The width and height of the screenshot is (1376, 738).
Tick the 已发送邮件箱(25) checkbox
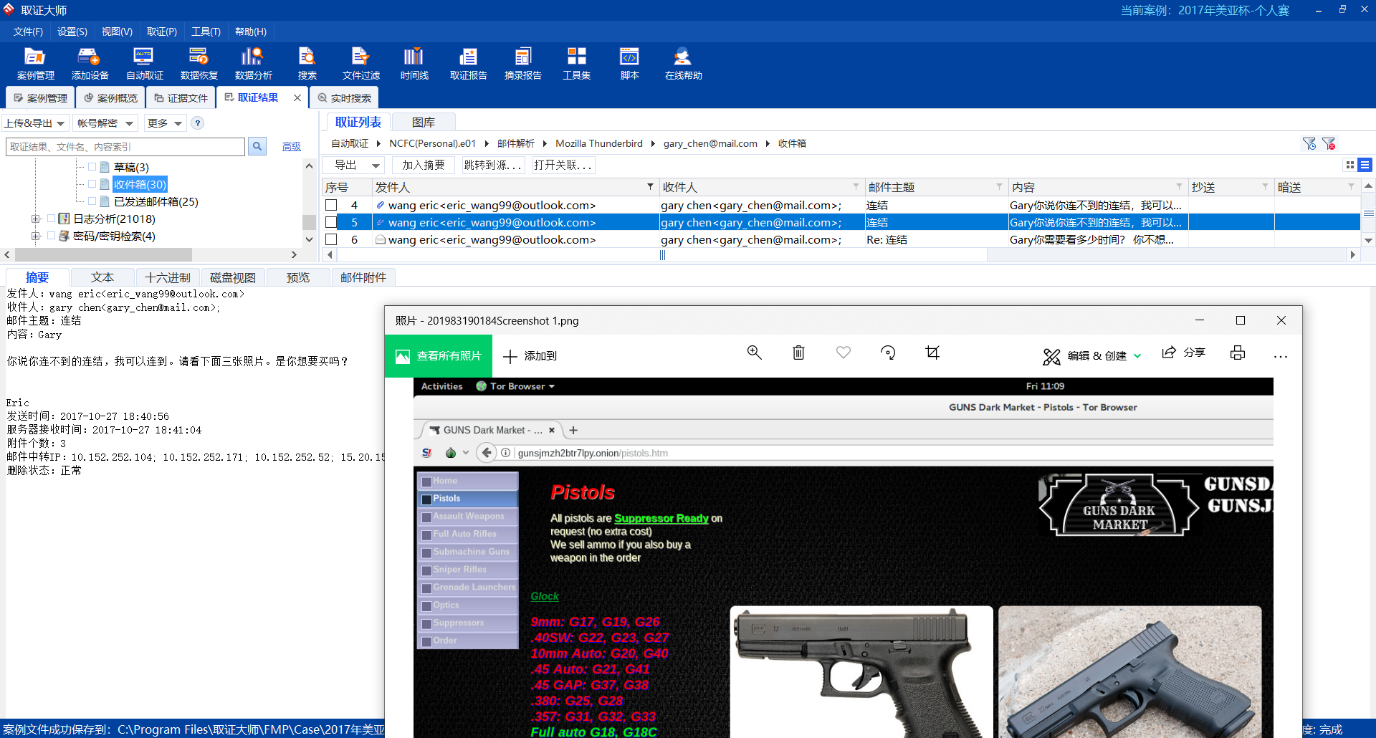[92, 201]
